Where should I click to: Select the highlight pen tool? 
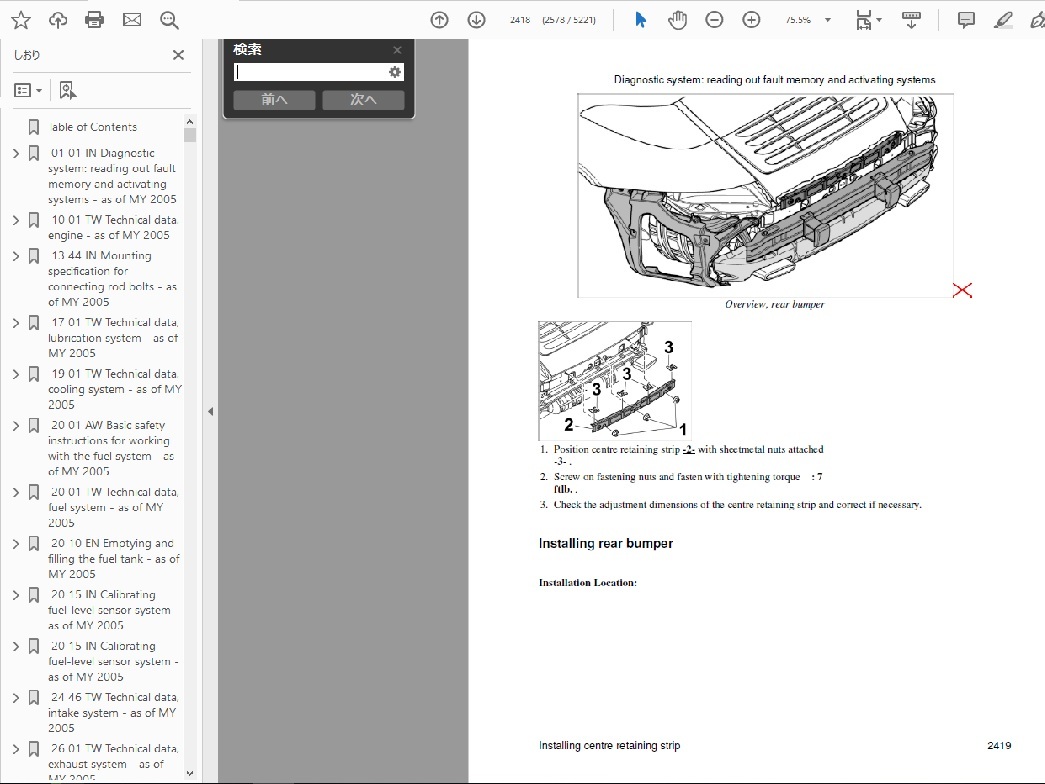(1002, 20)
